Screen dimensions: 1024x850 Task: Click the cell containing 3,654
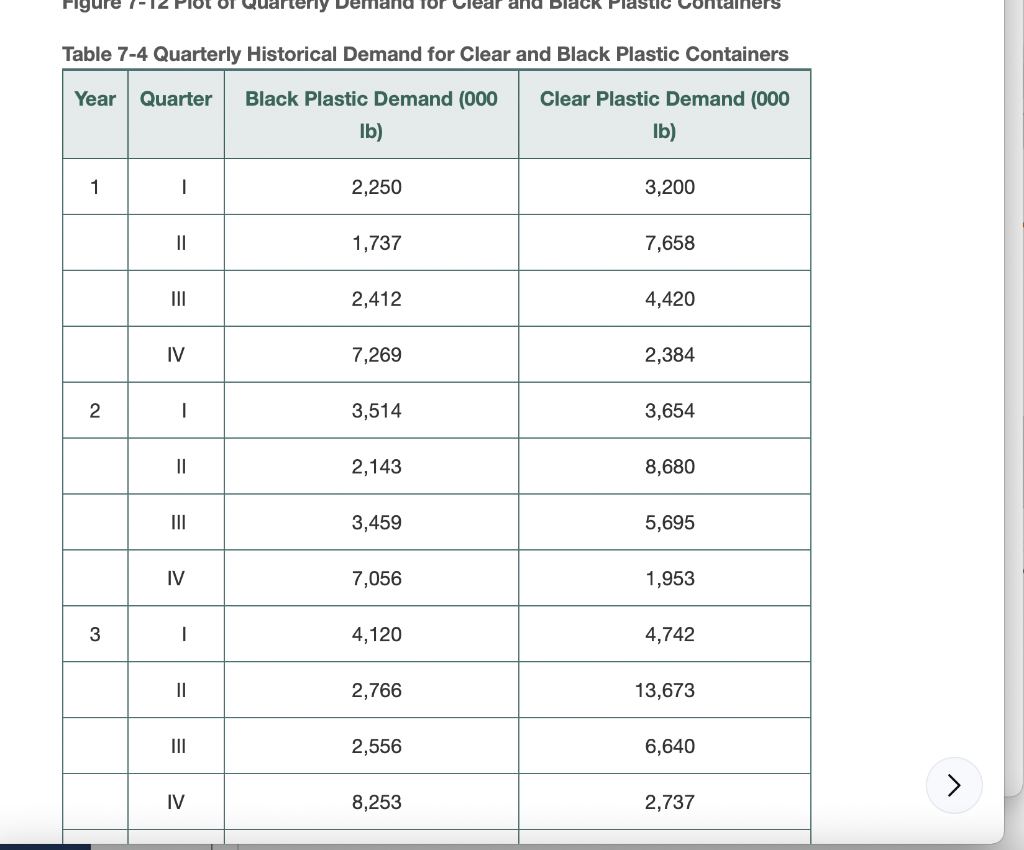tap(664, 410)
